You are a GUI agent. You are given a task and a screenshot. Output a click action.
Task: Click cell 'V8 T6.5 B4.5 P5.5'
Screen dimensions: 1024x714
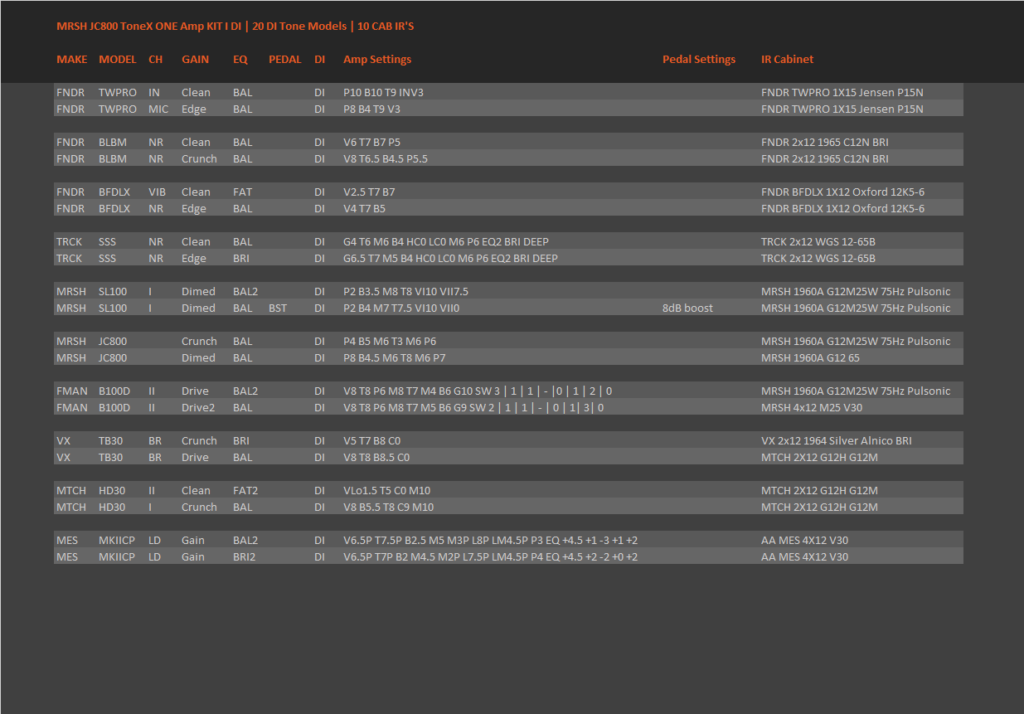tap(385, 159)
